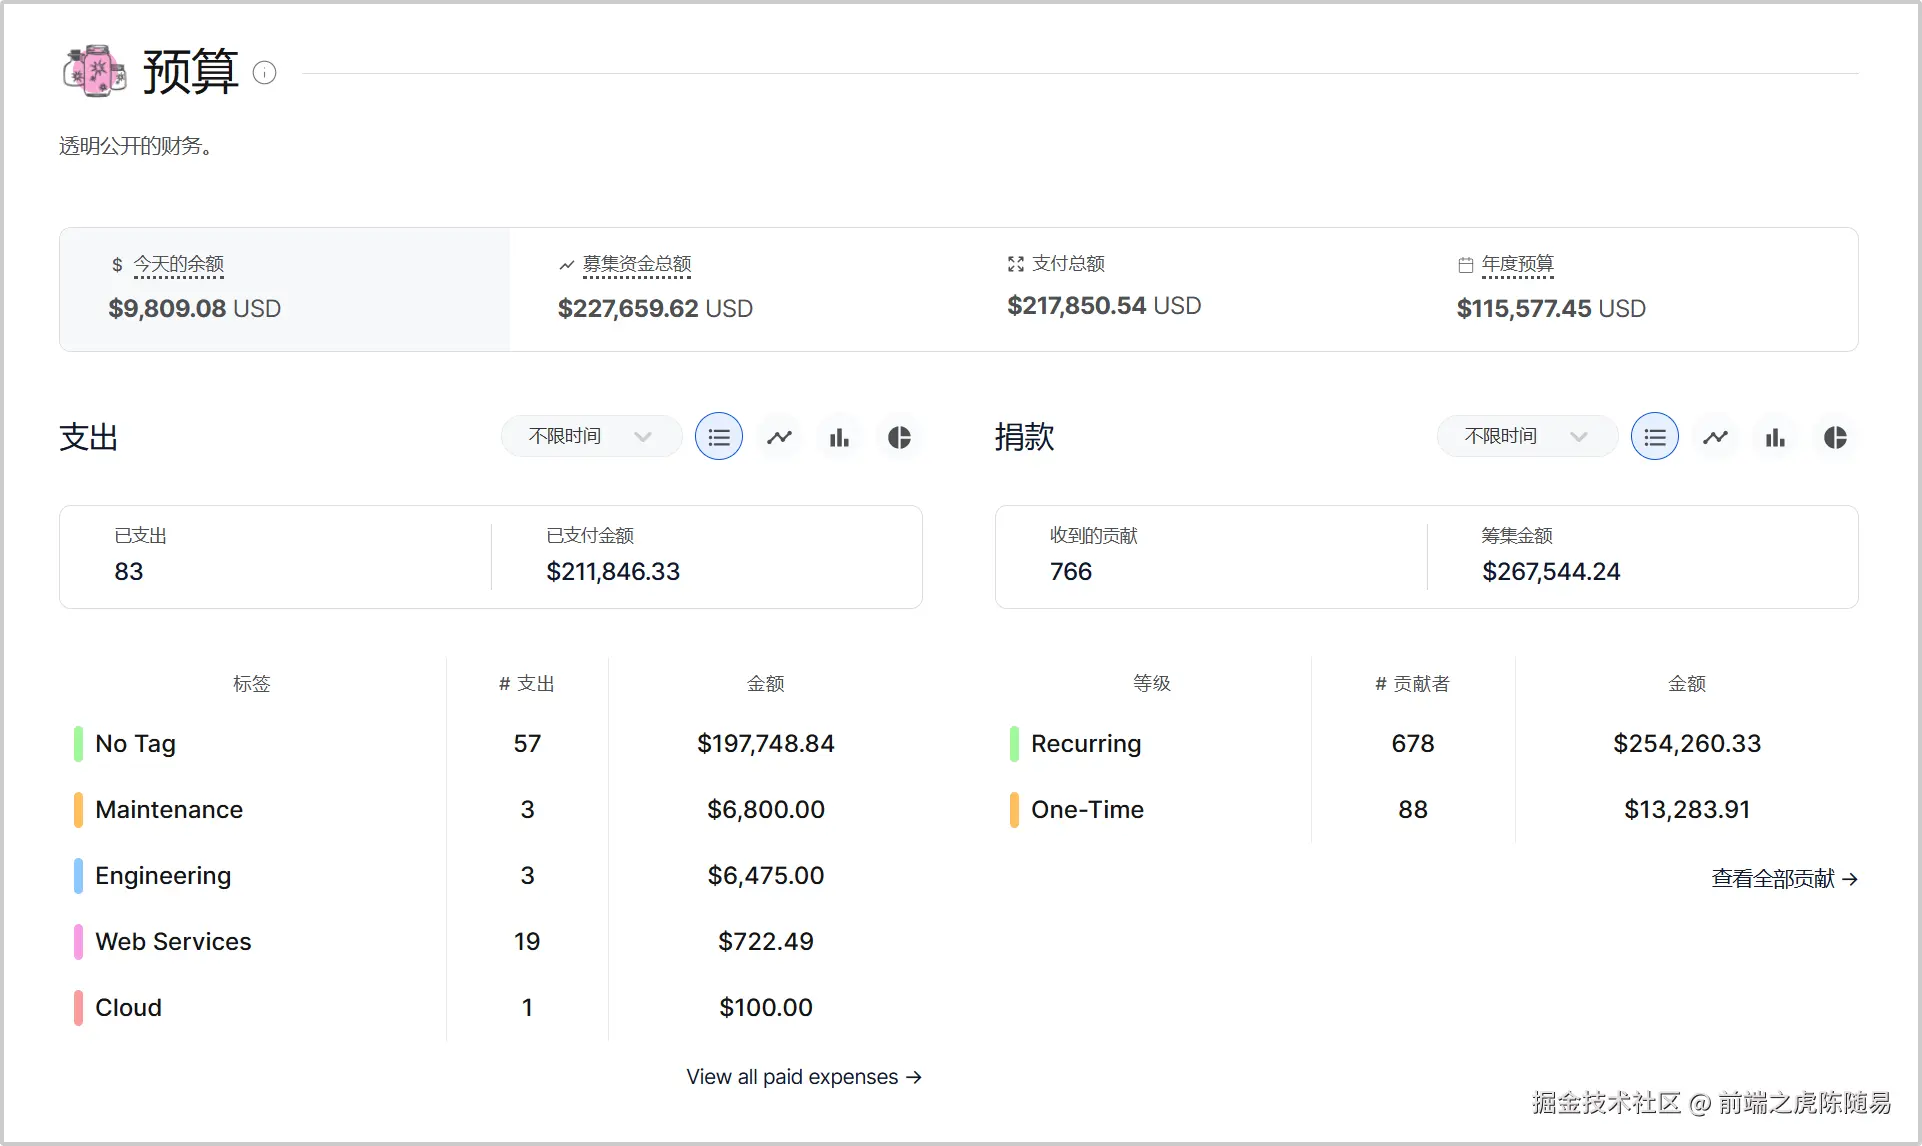
Task: Open the donations 不限时间 time filter
Action: pos(1525,436)
